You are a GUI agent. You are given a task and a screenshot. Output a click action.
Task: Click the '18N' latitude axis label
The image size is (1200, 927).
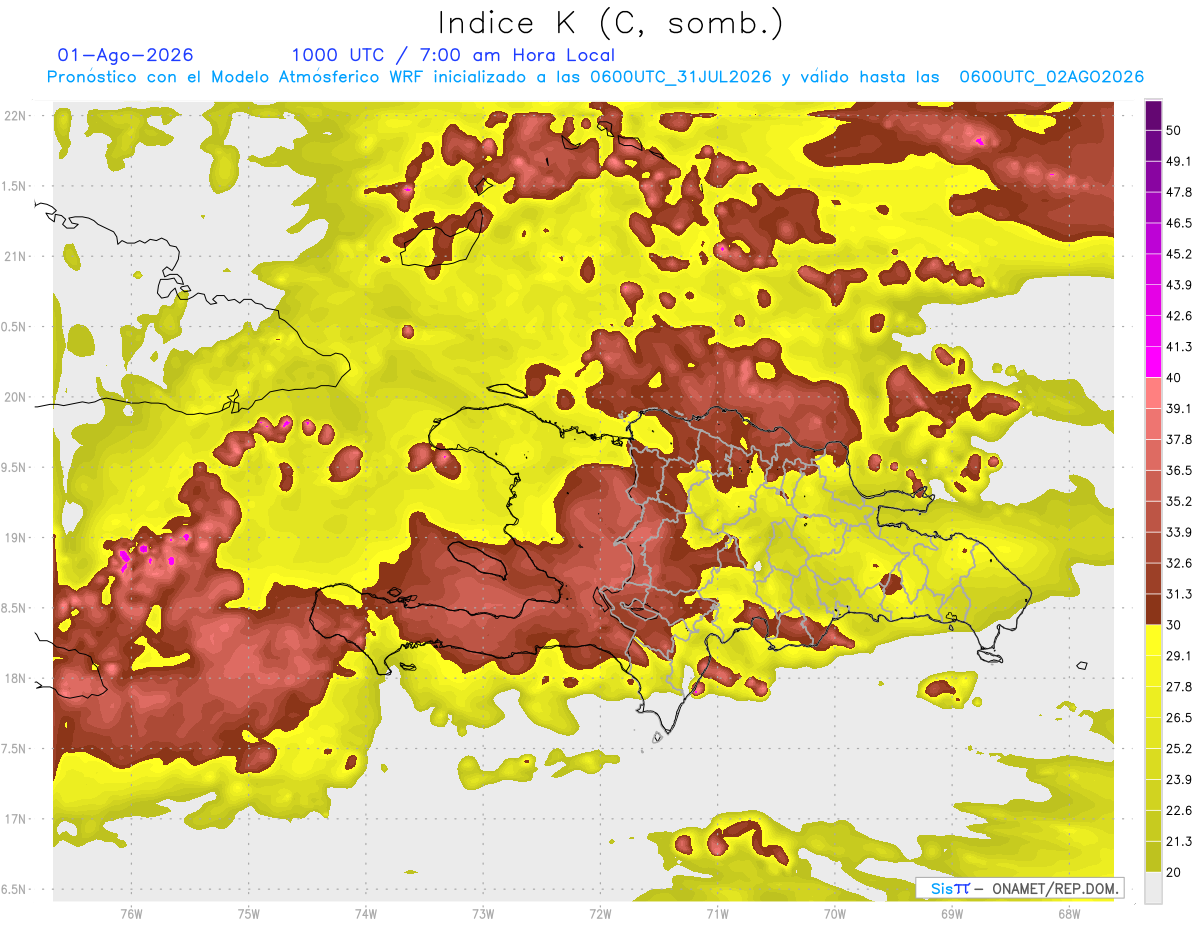click(x=17, y=678)
